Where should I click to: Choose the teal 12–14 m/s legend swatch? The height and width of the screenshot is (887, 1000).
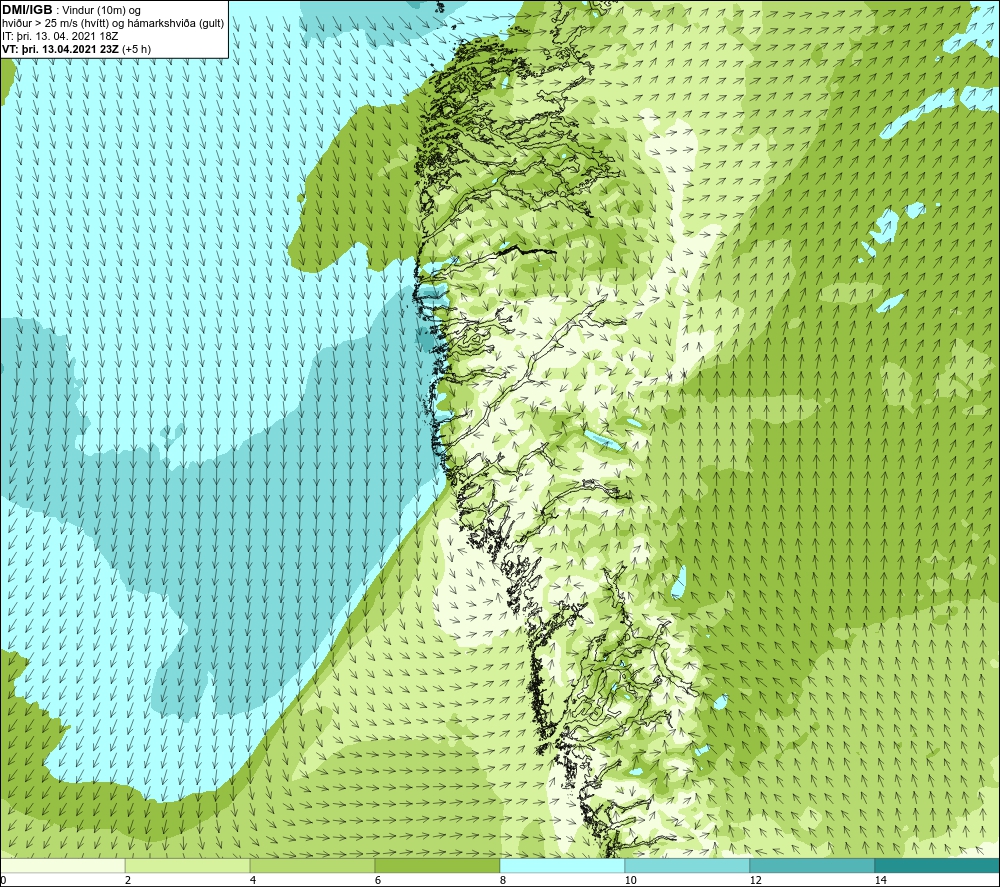tap(812, 865)
